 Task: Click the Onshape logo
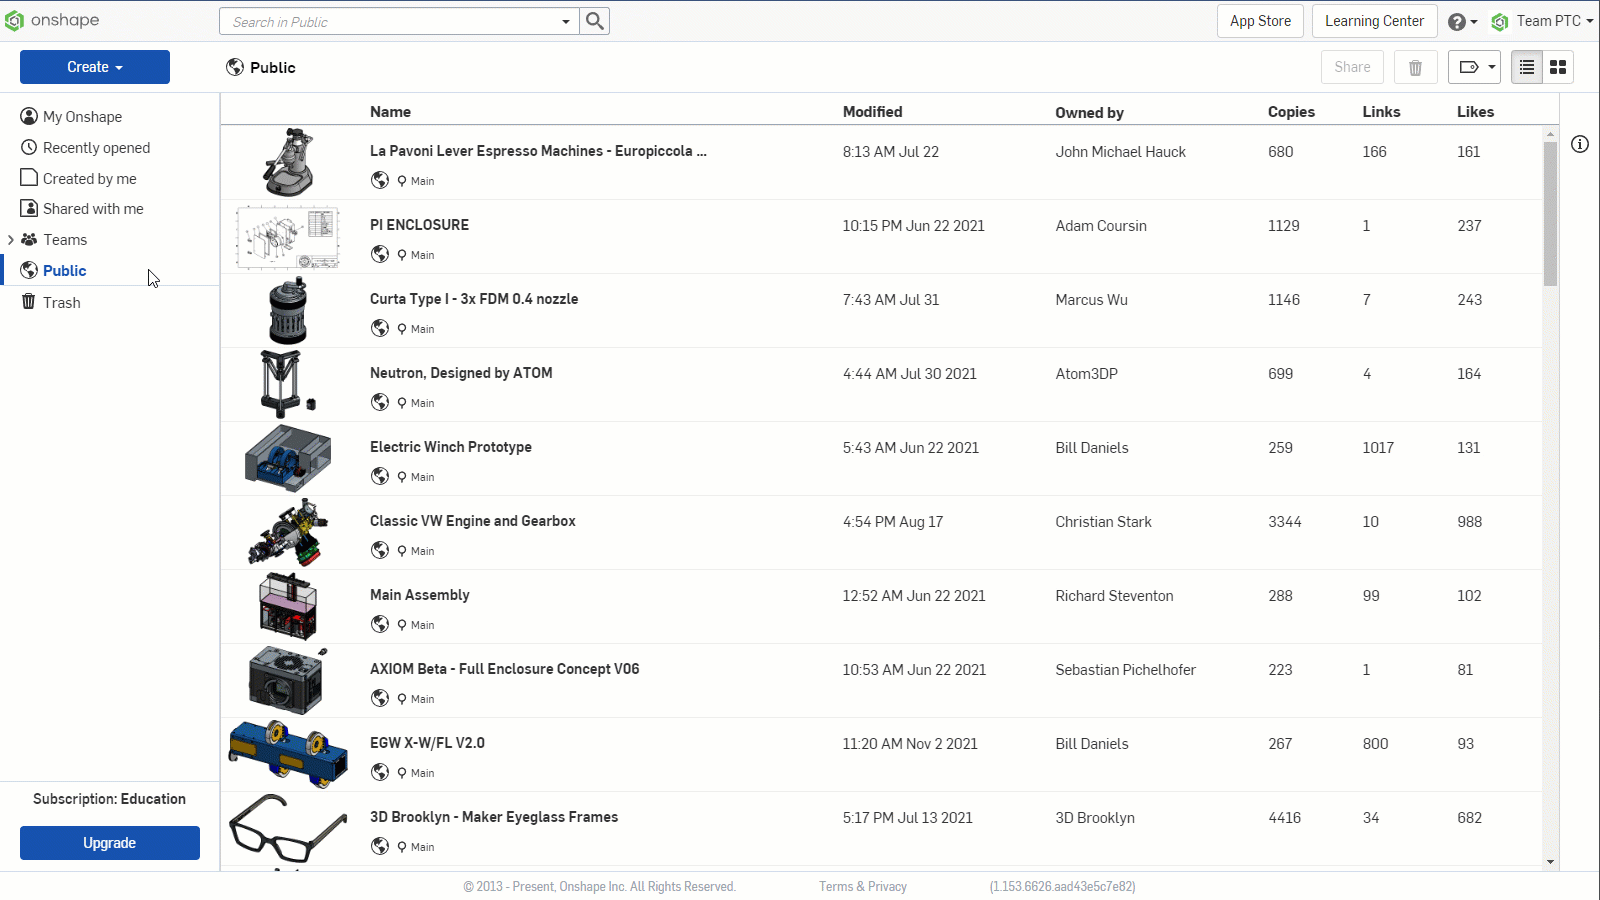pyautogui.click(x=52, y=21)
